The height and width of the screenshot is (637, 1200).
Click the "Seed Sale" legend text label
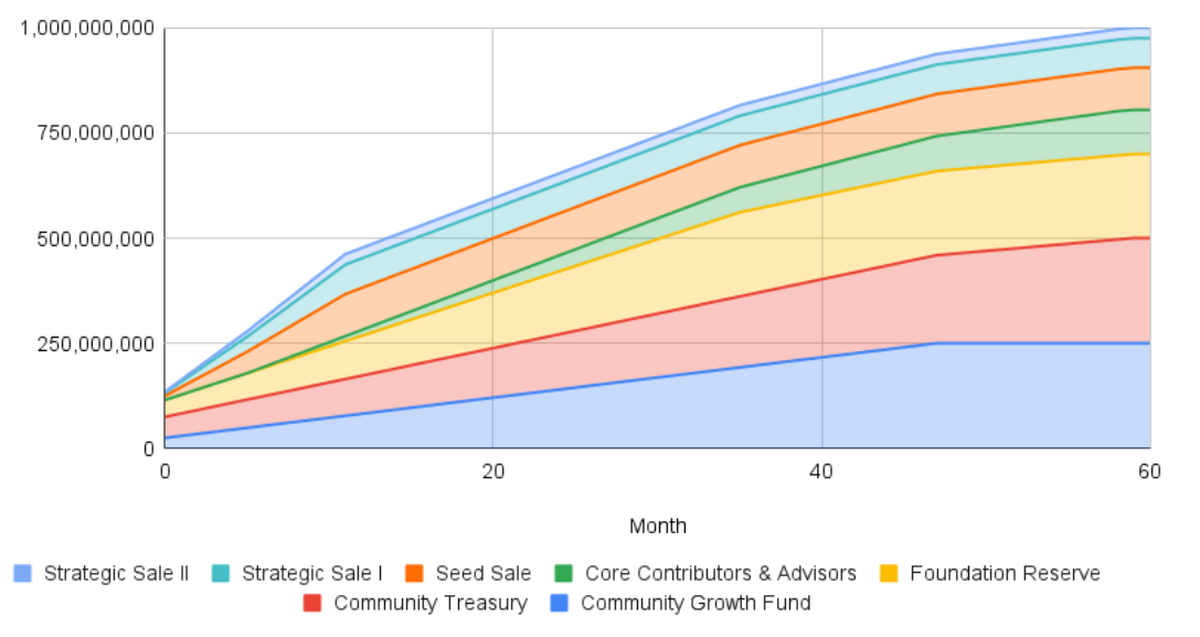pyautogui.click(x=483, y=574)
